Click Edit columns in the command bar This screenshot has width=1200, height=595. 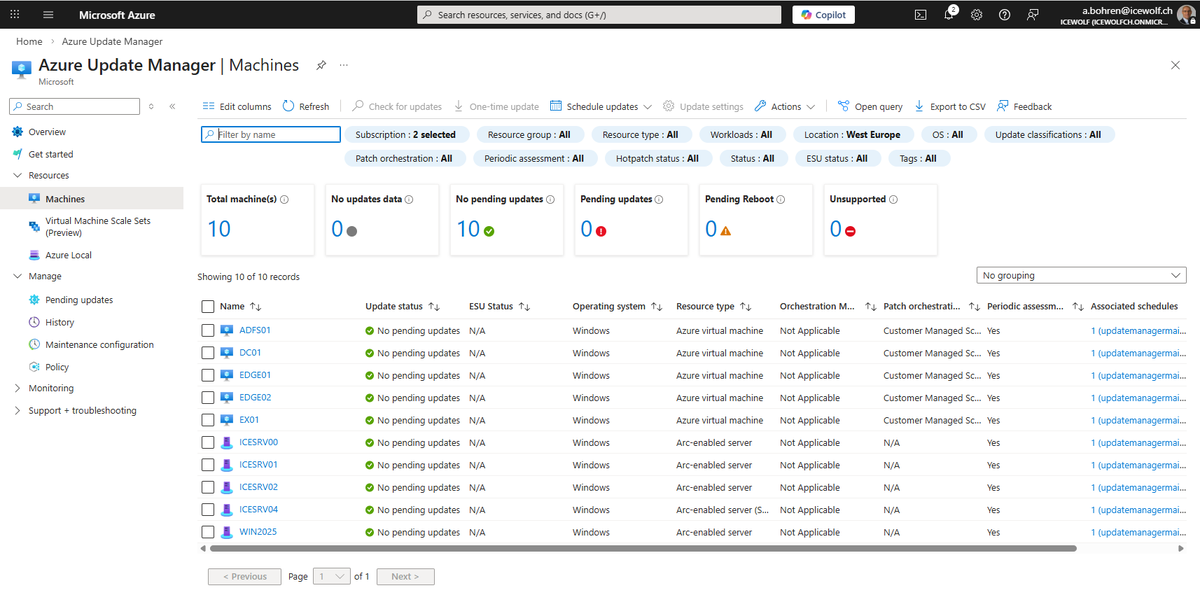(237, 106)
